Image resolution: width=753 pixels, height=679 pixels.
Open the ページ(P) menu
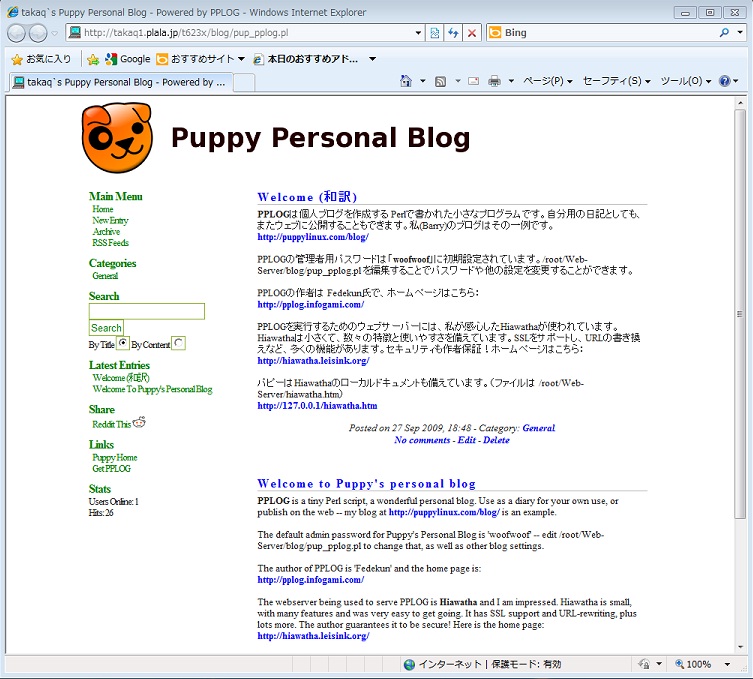click(547, 81)
